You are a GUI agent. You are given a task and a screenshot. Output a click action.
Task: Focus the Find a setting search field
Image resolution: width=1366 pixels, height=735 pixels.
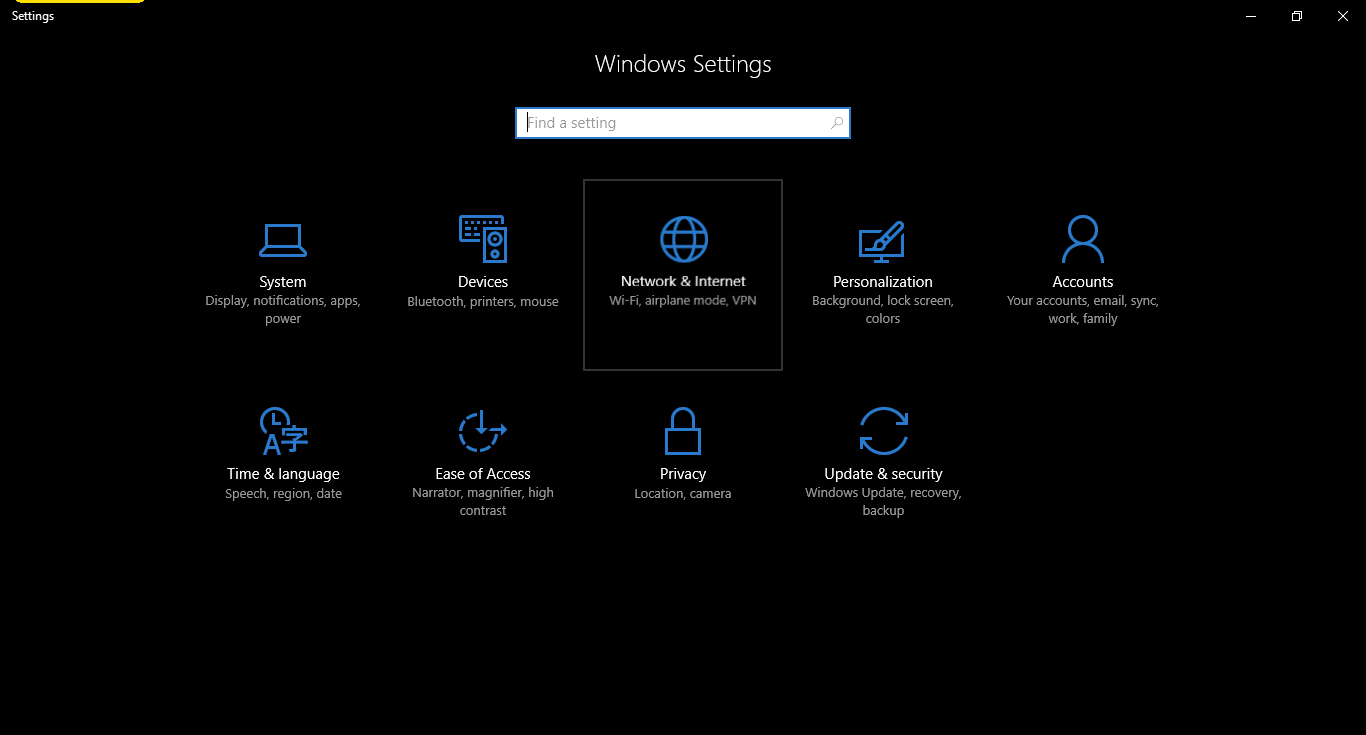click(x=683, y=123)
